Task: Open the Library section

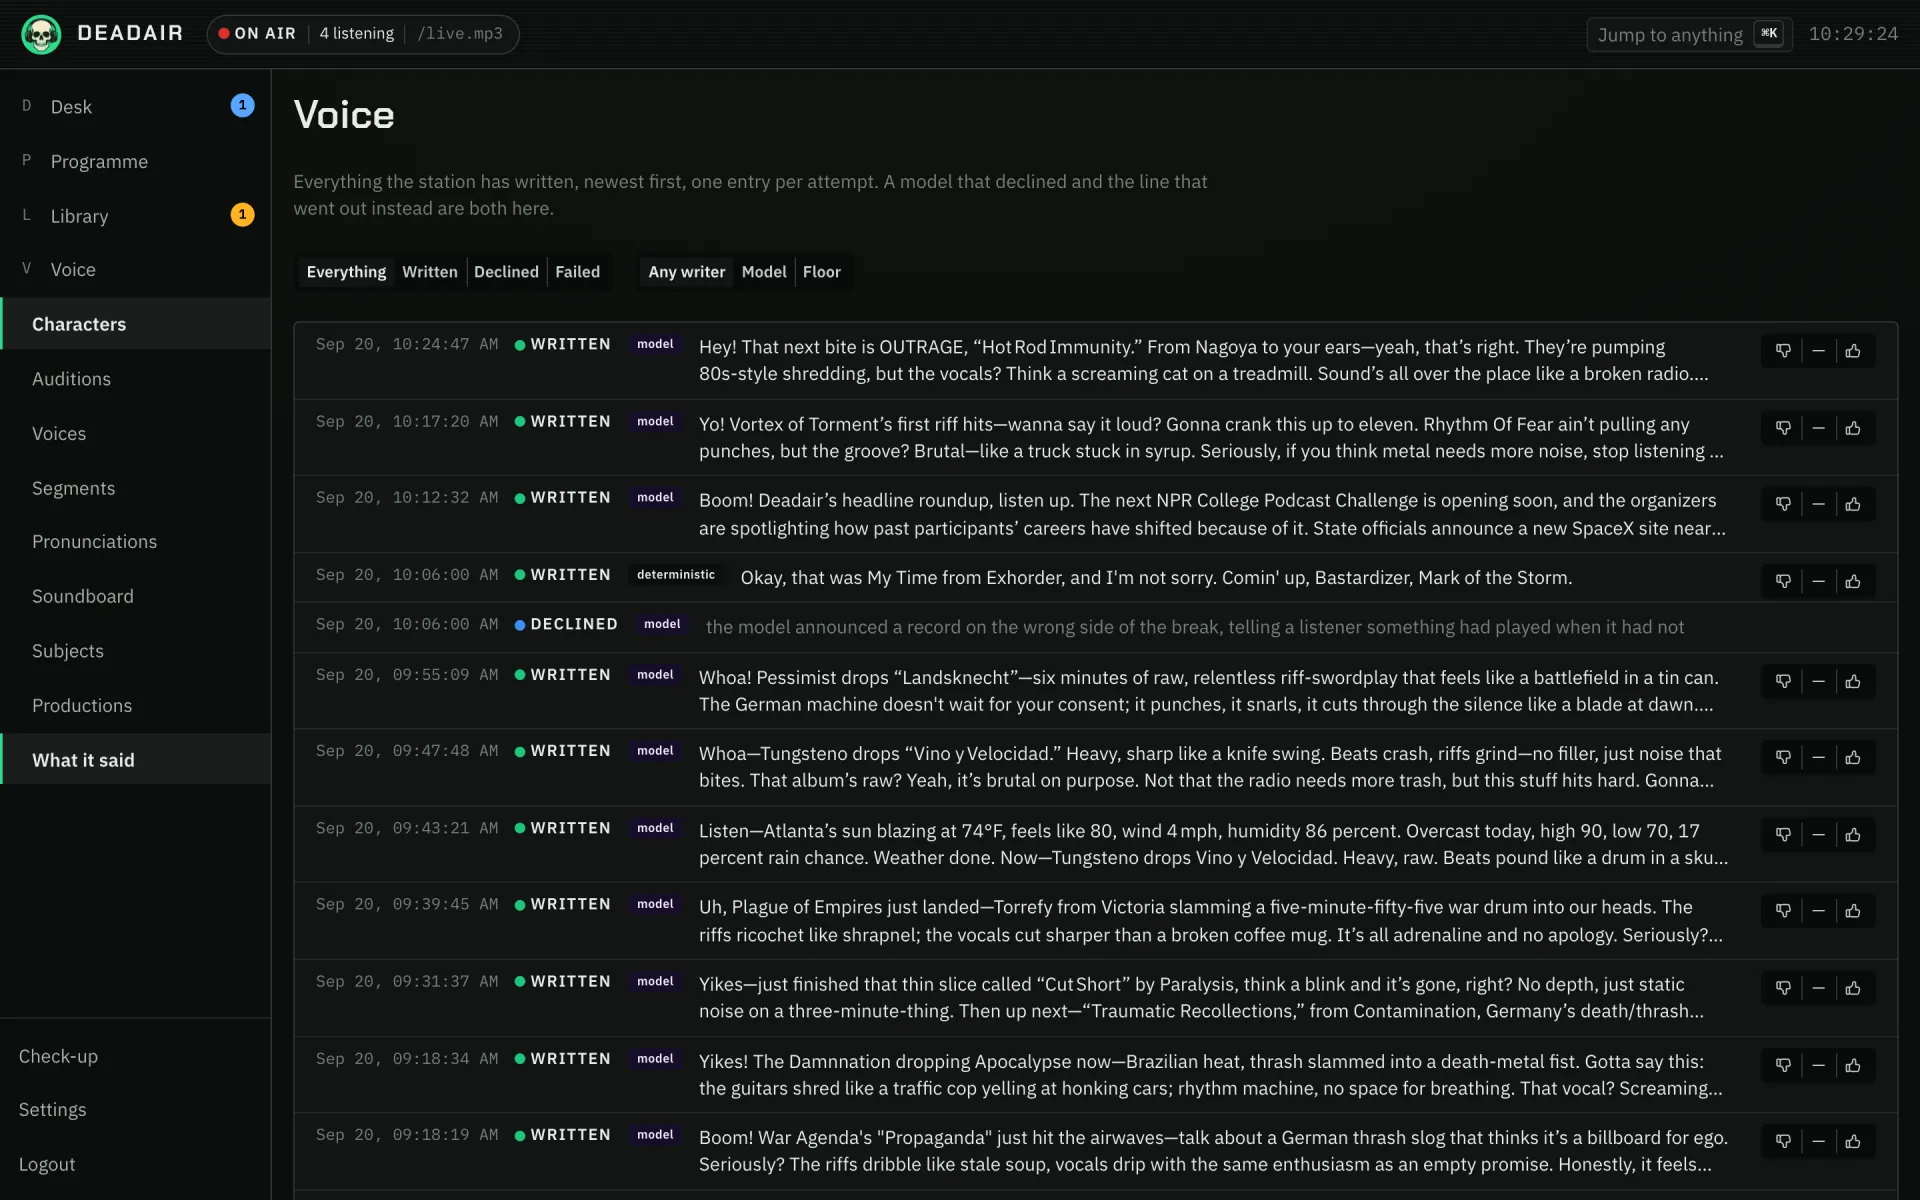Action: click(135, 216)
